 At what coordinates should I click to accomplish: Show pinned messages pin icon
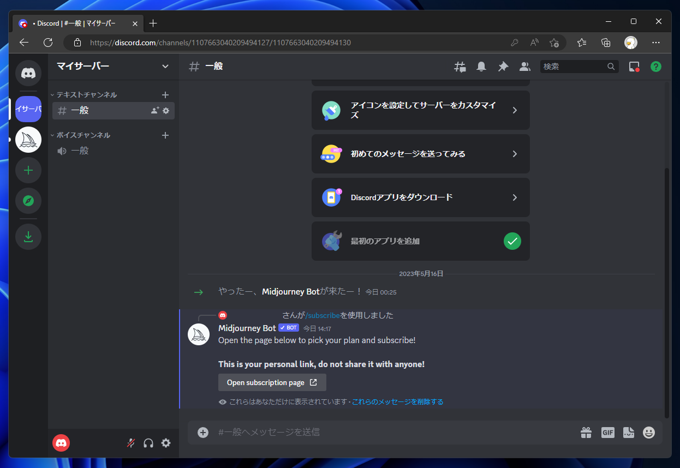pos(503,66)
